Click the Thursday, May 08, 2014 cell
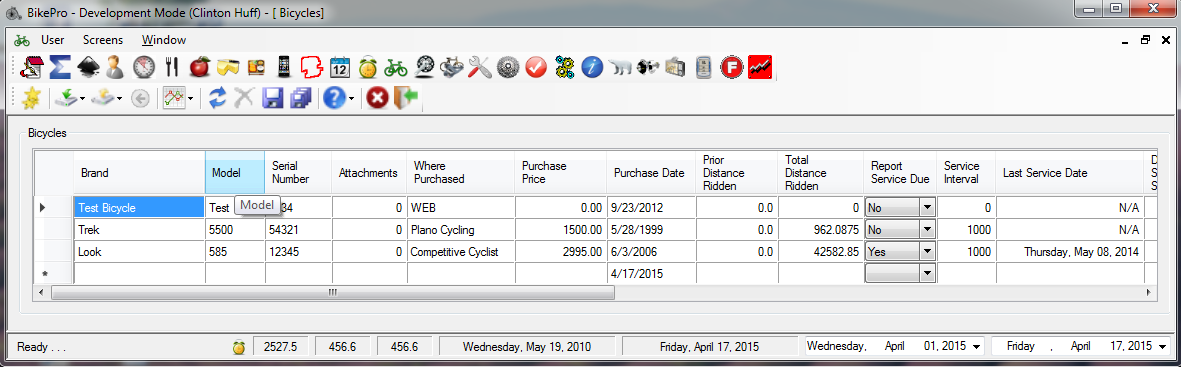 1070,252
